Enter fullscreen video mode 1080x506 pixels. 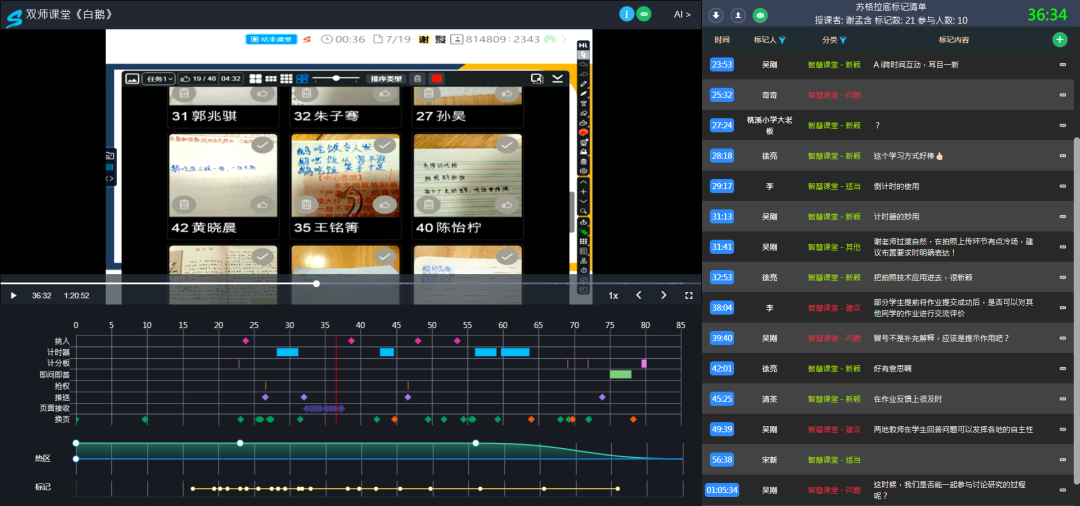pos(688,296)
